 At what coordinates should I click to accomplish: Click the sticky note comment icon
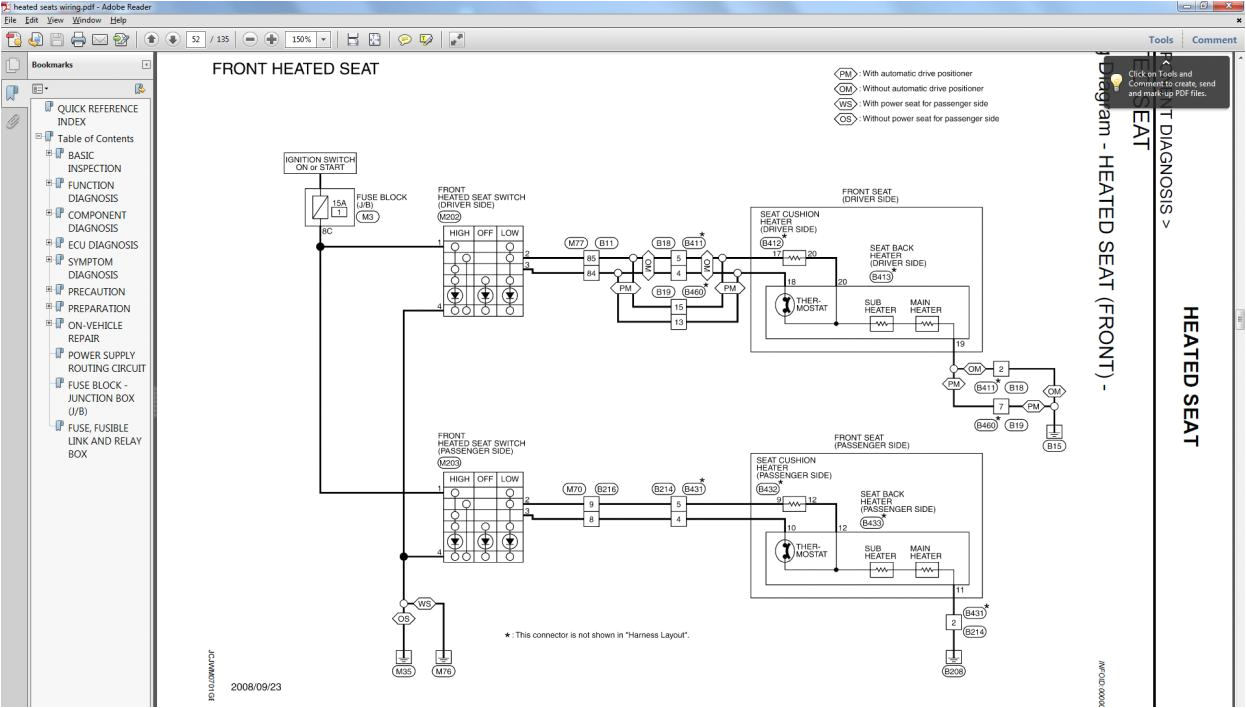(404, 39)
